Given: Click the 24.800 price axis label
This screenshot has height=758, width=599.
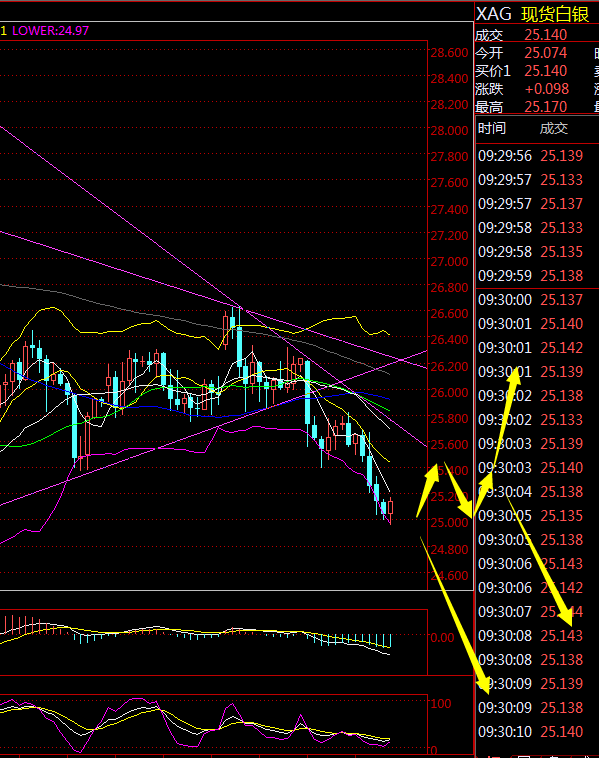Looking at the screenshot, I should coord(449,549).
